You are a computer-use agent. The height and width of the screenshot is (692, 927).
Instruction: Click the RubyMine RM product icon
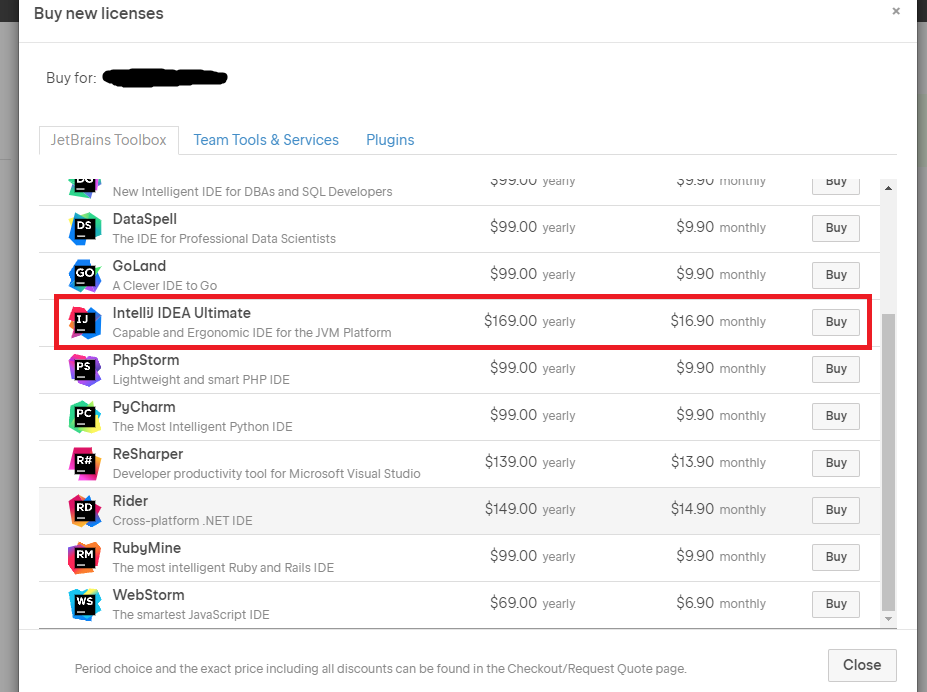coord(85,557)
